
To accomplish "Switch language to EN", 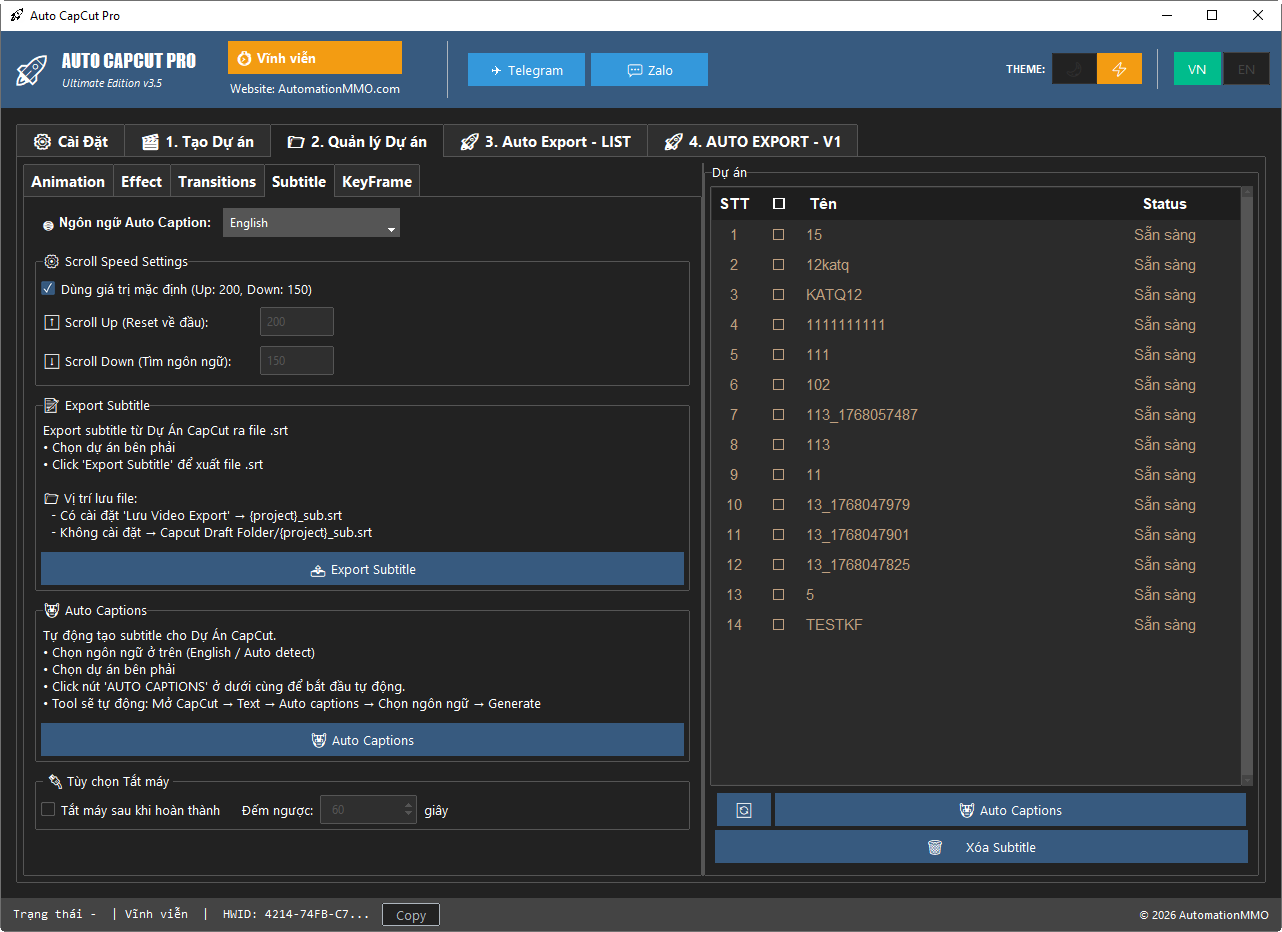I will (1246, 69).
